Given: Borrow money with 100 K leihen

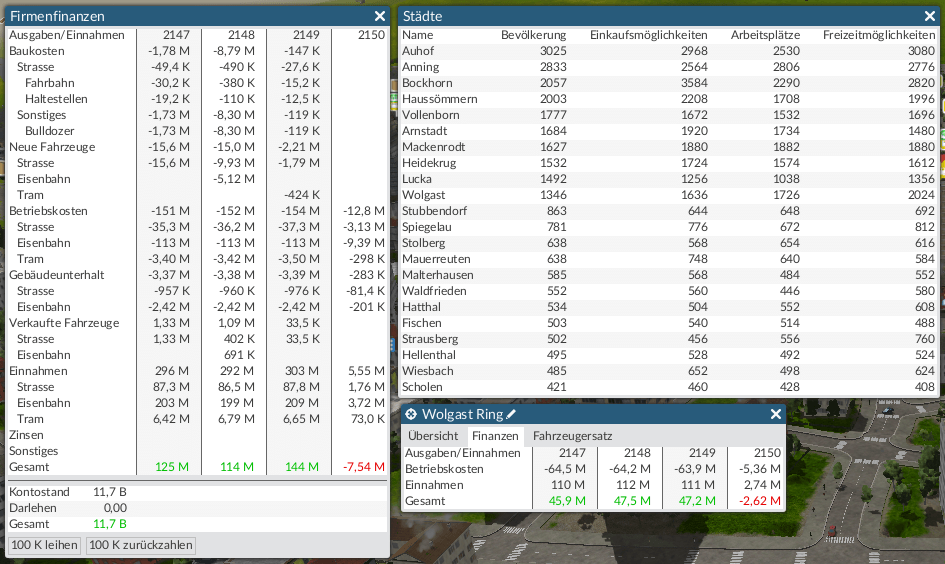Looking at the screenshot, I should (x=44, y=545).
